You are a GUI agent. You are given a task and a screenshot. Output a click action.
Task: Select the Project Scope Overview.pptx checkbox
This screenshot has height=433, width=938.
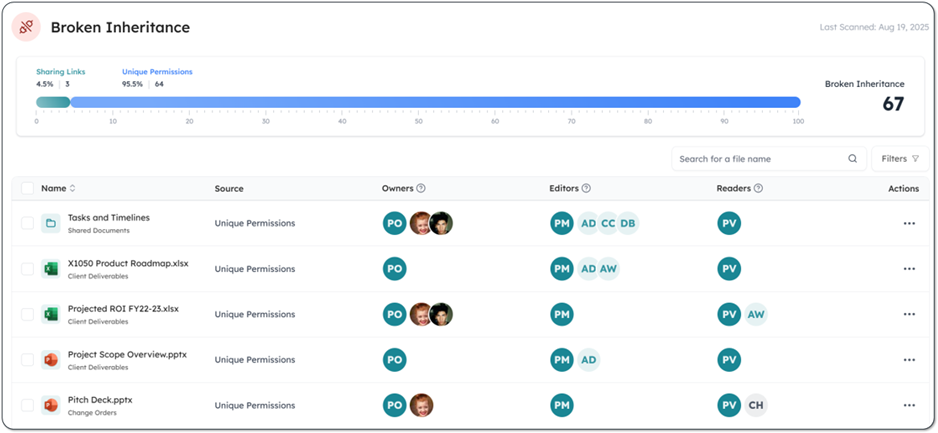(27, 360)
